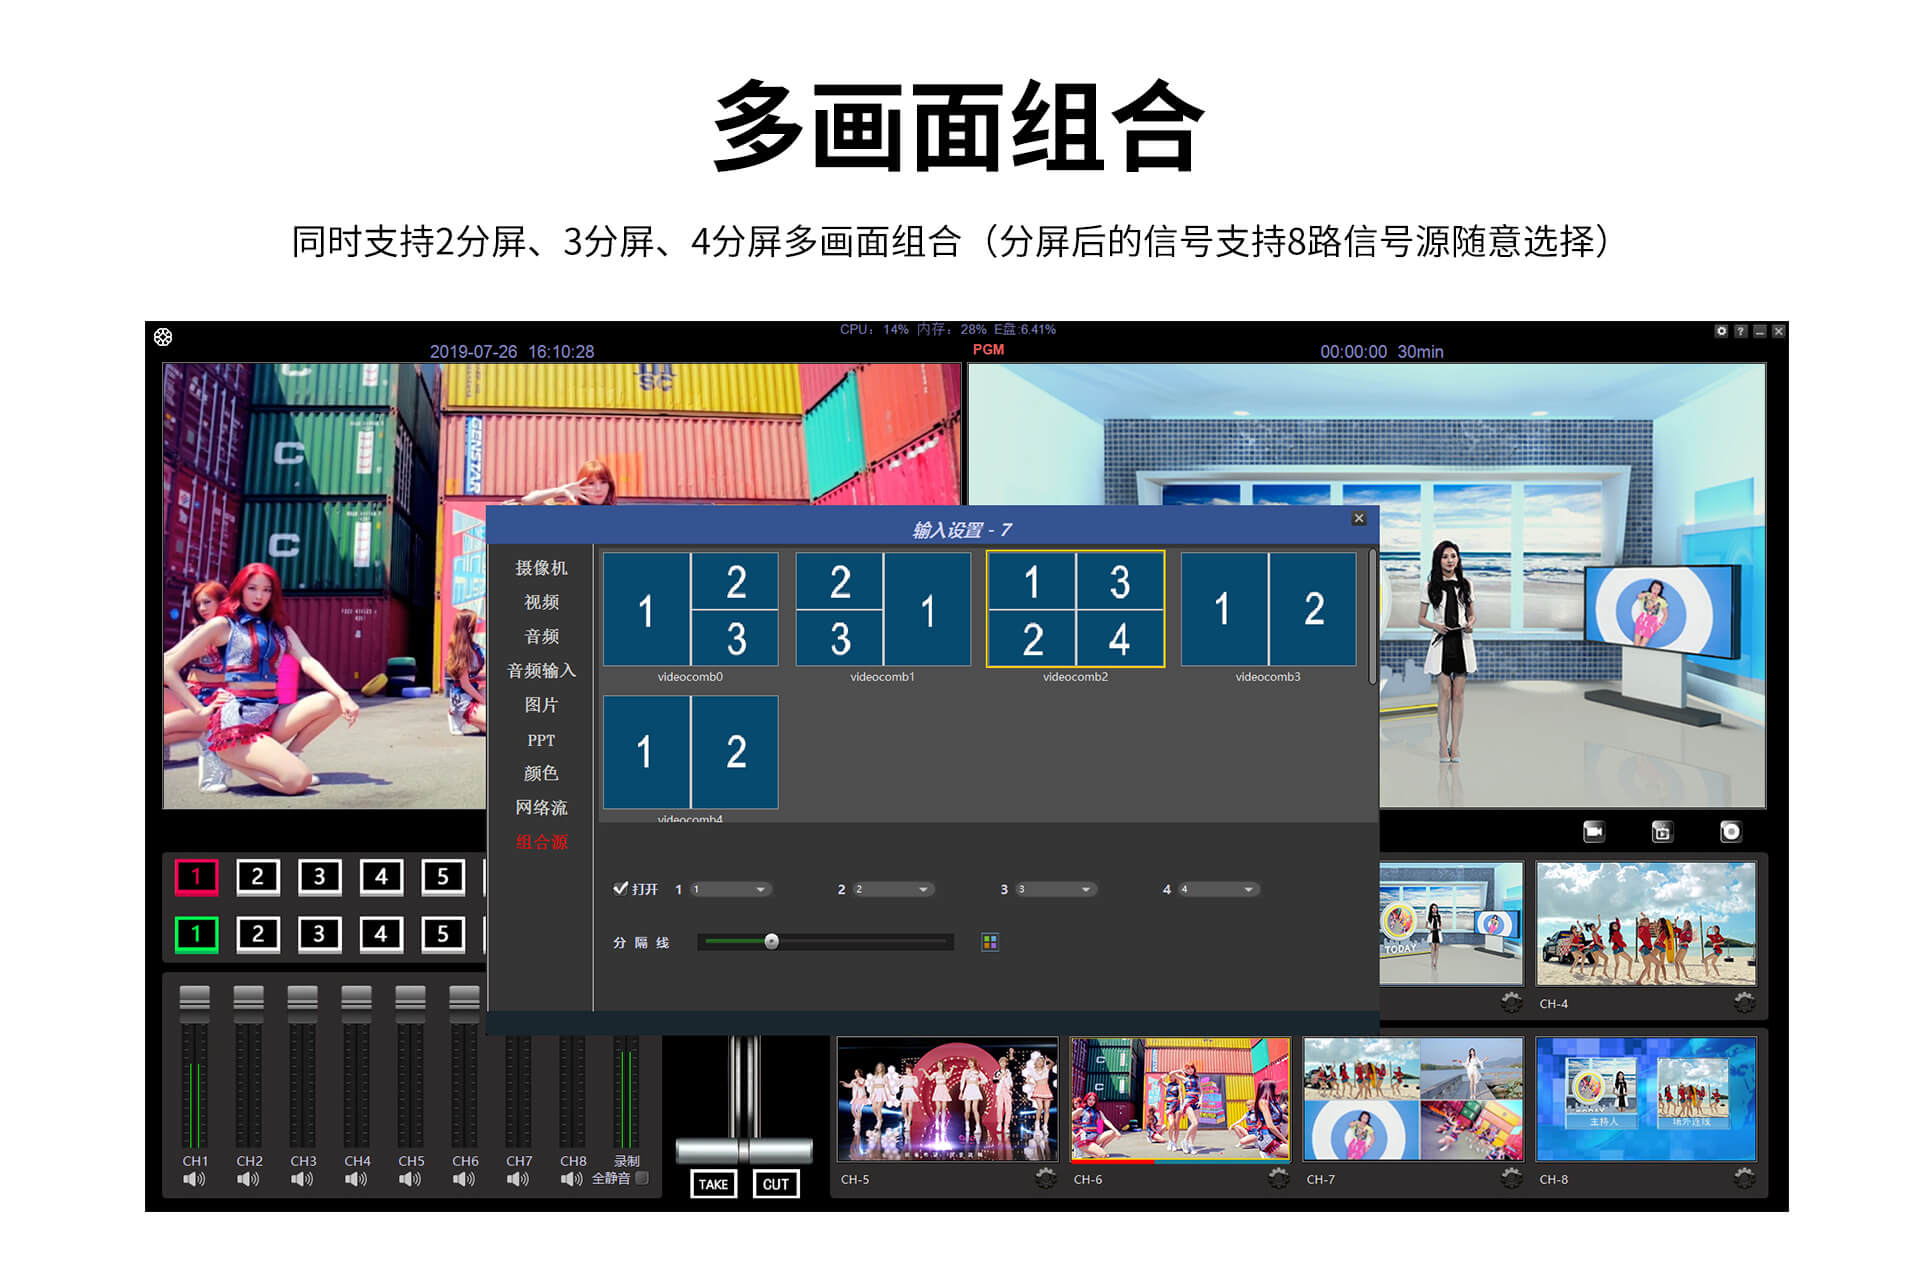This screenshot has width=1920, height=1288.
Task: Select bottom-row source button 4
Action: tap(381, 934)
